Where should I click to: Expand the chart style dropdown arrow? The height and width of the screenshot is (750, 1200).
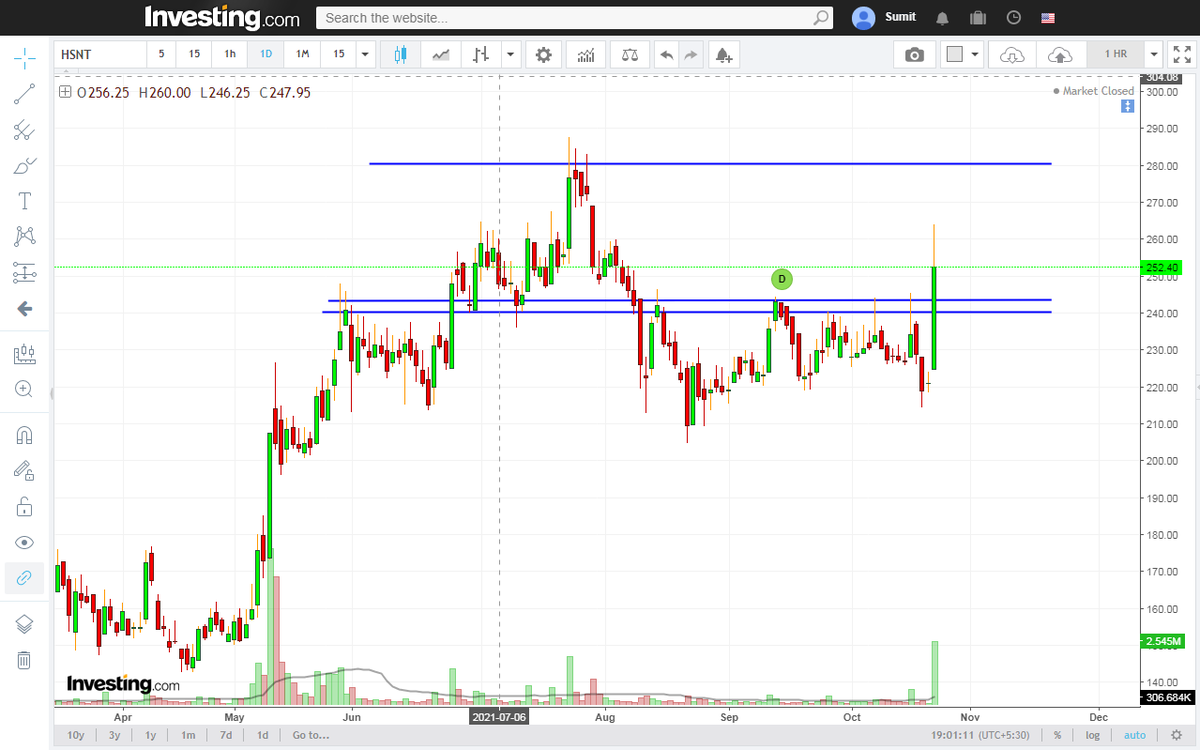click(512, 54)
